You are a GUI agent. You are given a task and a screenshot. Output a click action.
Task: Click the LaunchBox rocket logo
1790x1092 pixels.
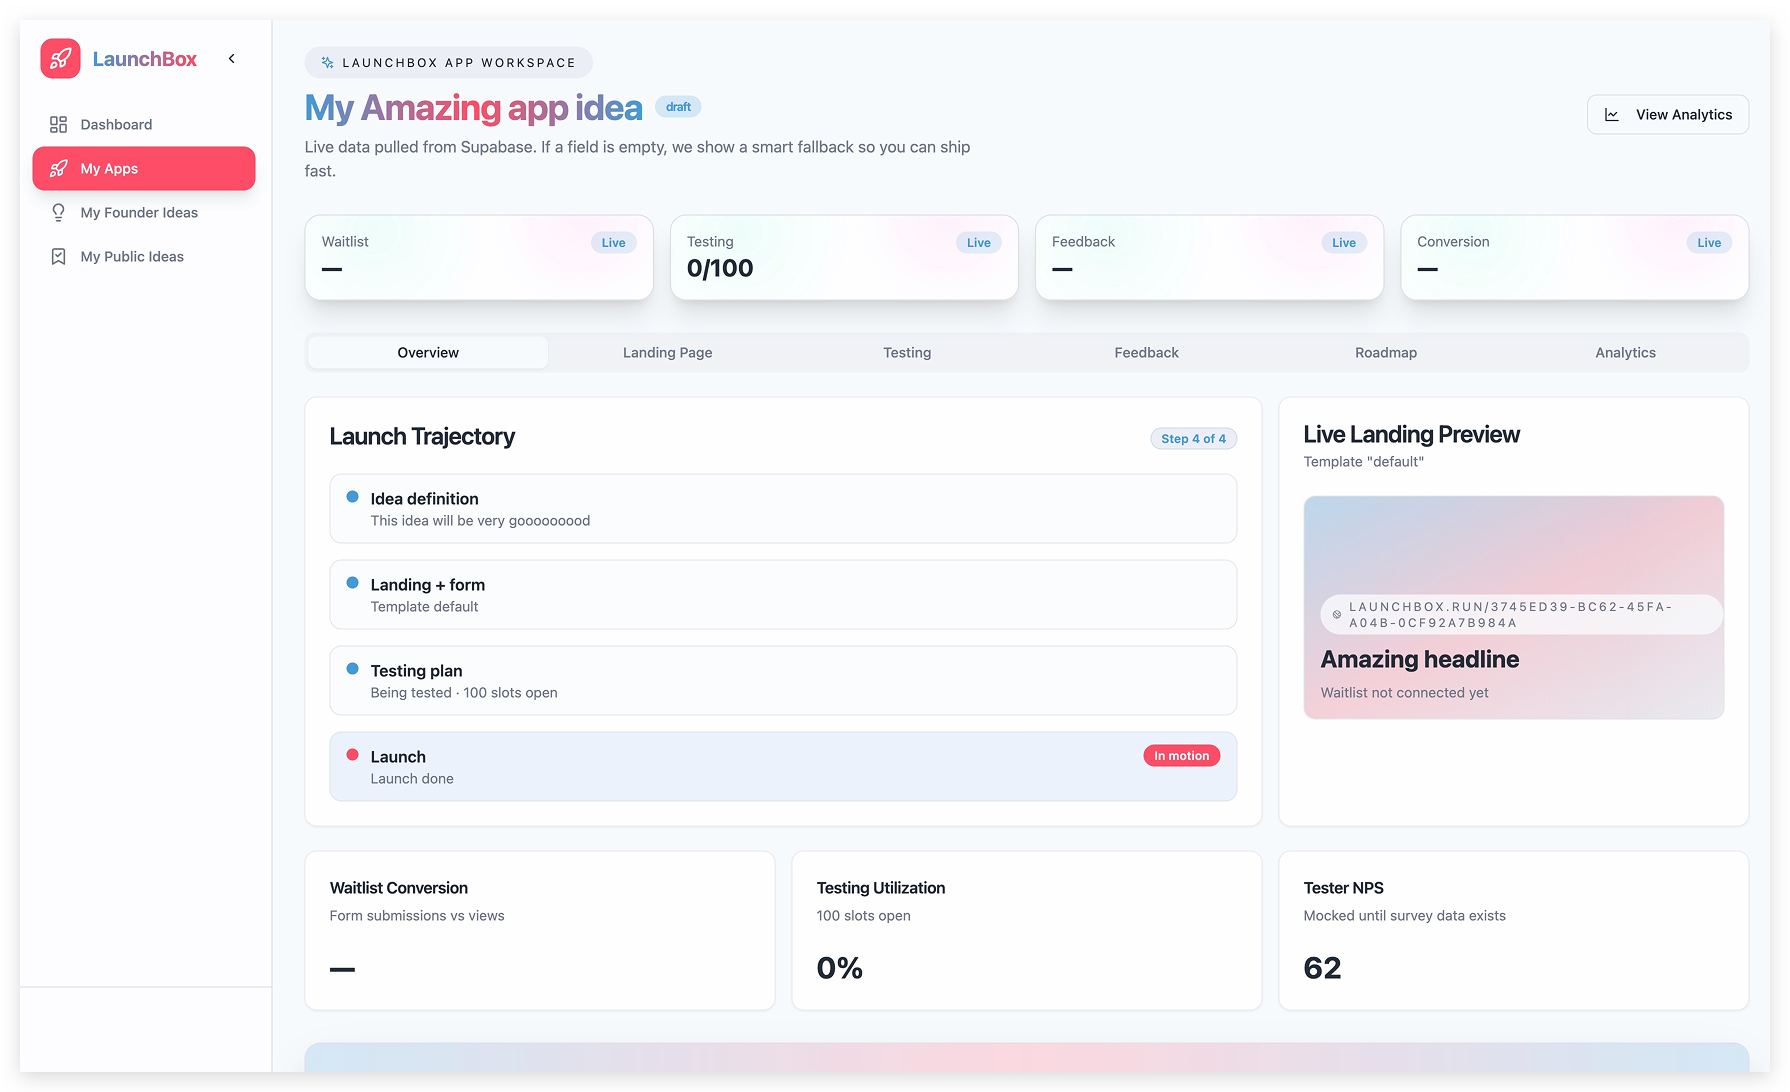click(60, 58)
